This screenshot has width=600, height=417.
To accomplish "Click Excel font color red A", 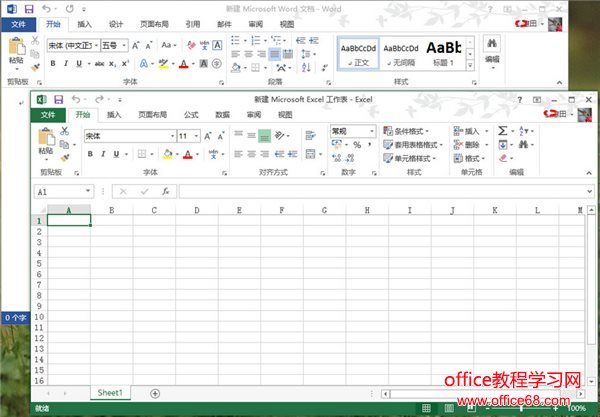I will point(188,154).
